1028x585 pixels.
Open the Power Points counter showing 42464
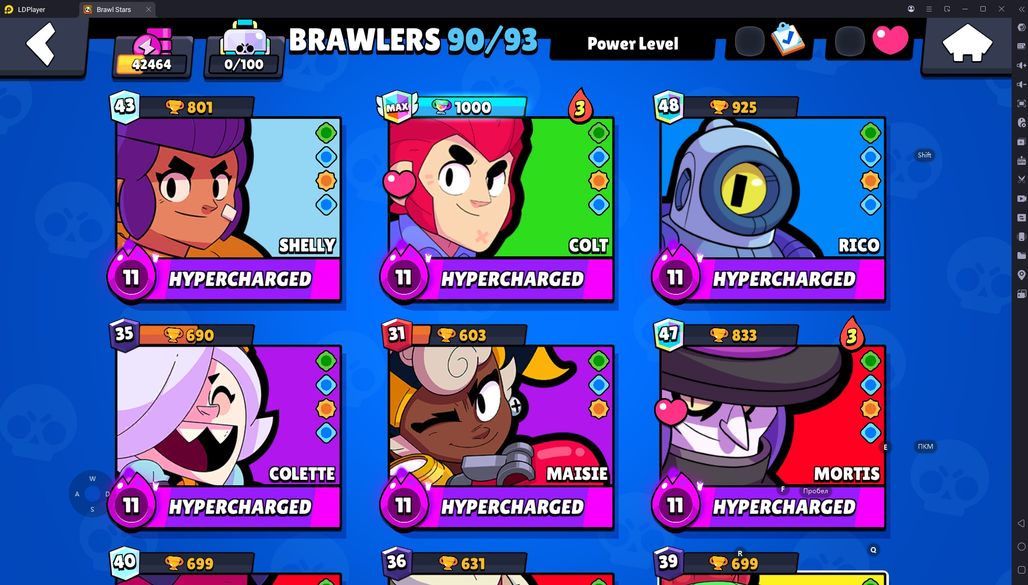(152, 54)
